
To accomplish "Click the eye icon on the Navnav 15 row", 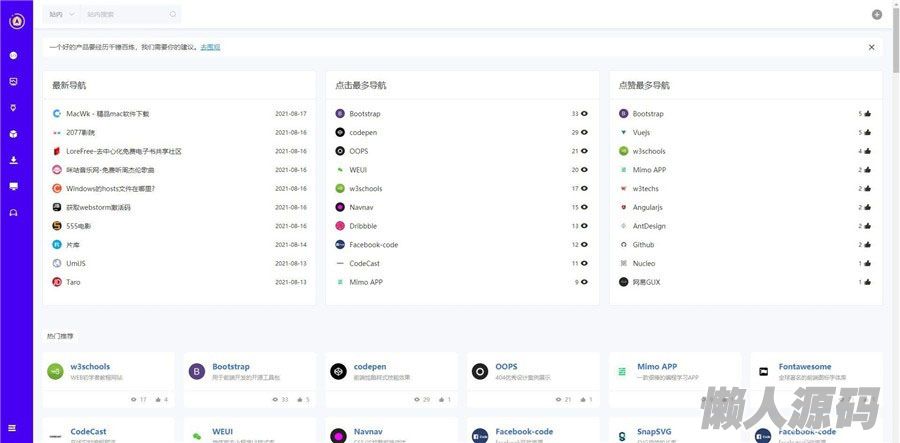I will [x=584, y=207].
